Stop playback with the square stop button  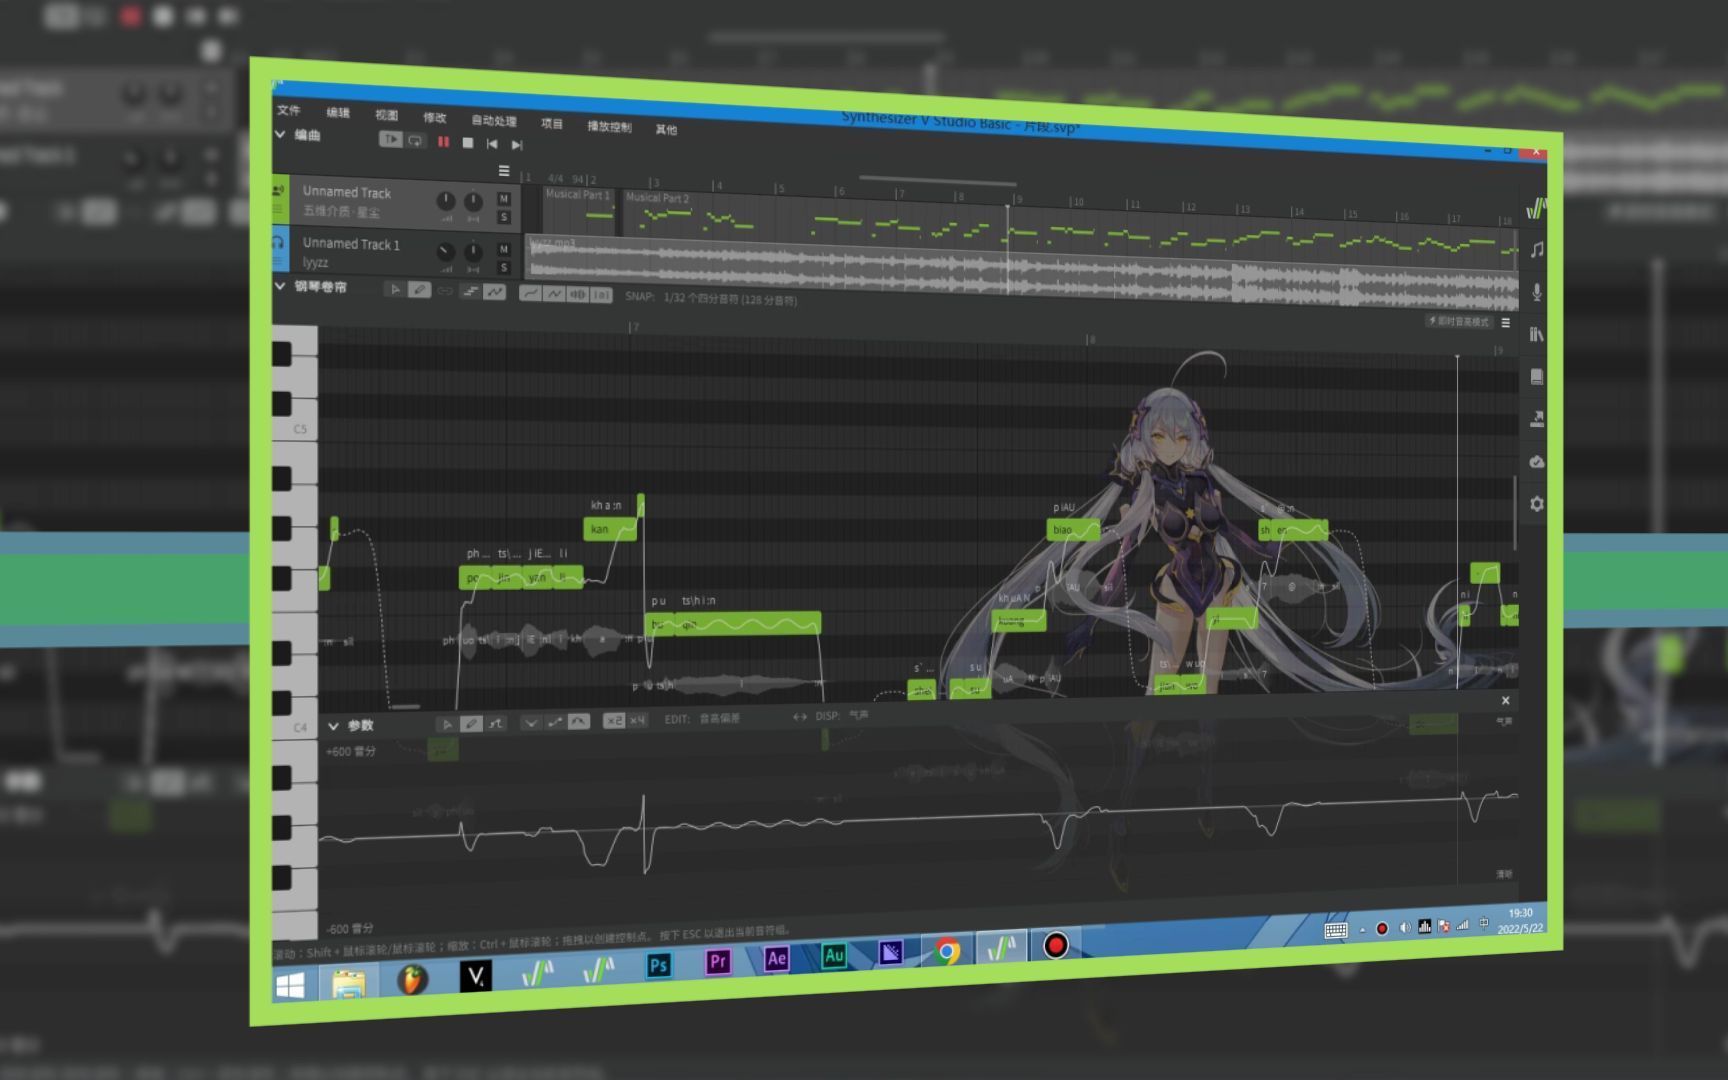point(467,143)
